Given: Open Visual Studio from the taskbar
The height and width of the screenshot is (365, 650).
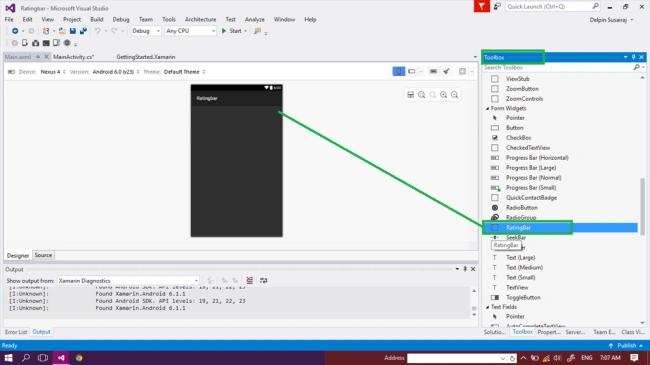Looking at the screenshot, I should (61, 358).
